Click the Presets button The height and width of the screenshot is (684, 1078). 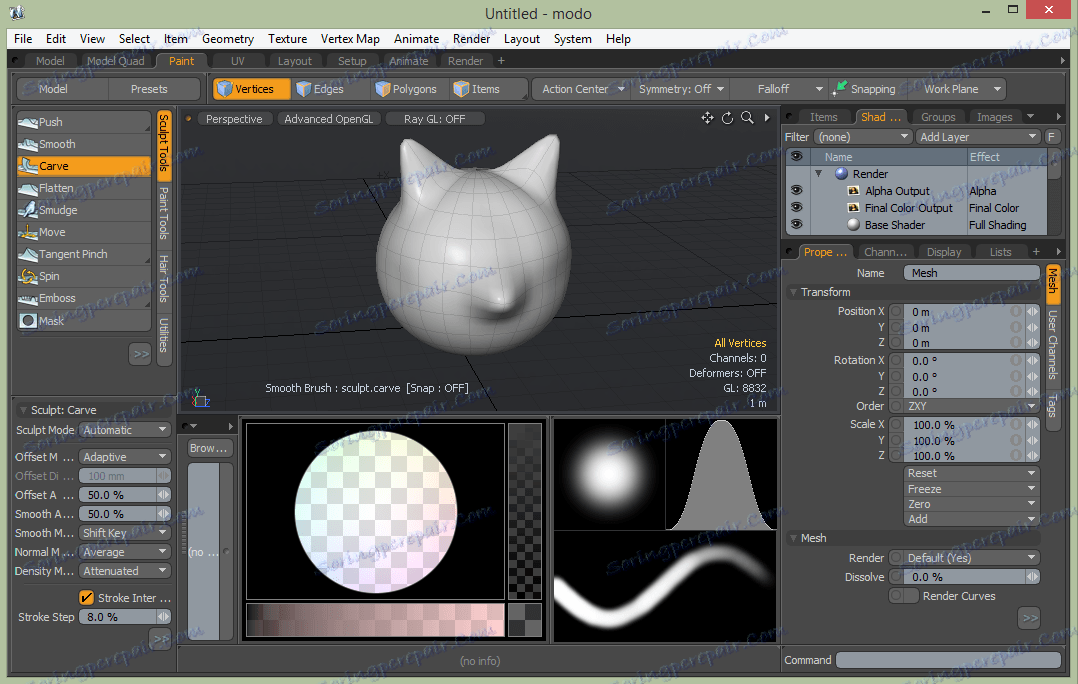(x=149, y=89)
